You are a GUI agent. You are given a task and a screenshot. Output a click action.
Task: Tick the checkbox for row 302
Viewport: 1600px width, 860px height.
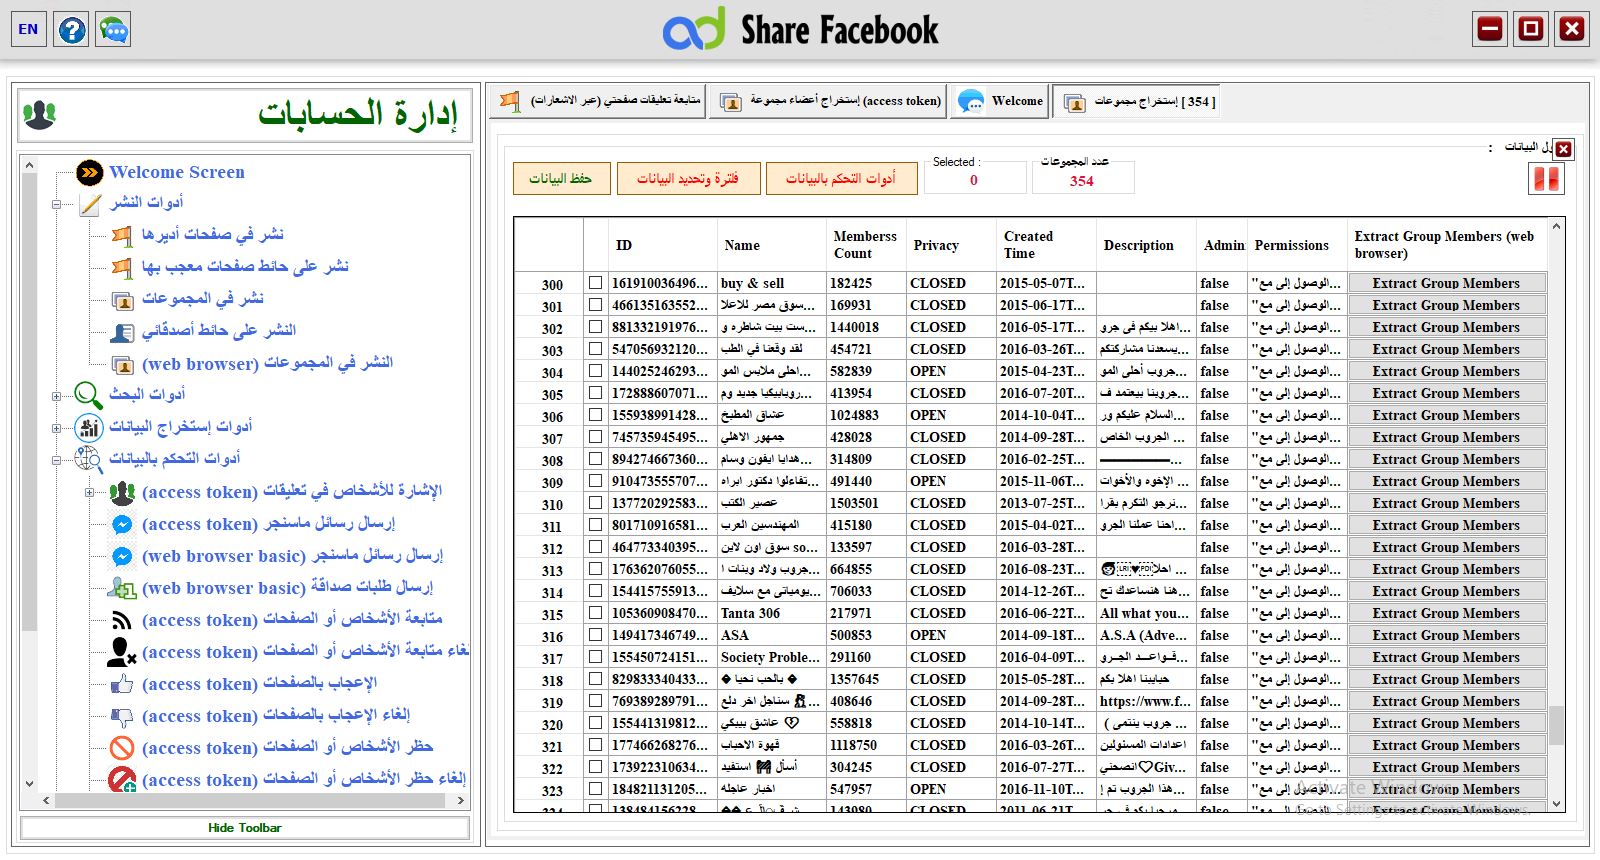point(596,327)
